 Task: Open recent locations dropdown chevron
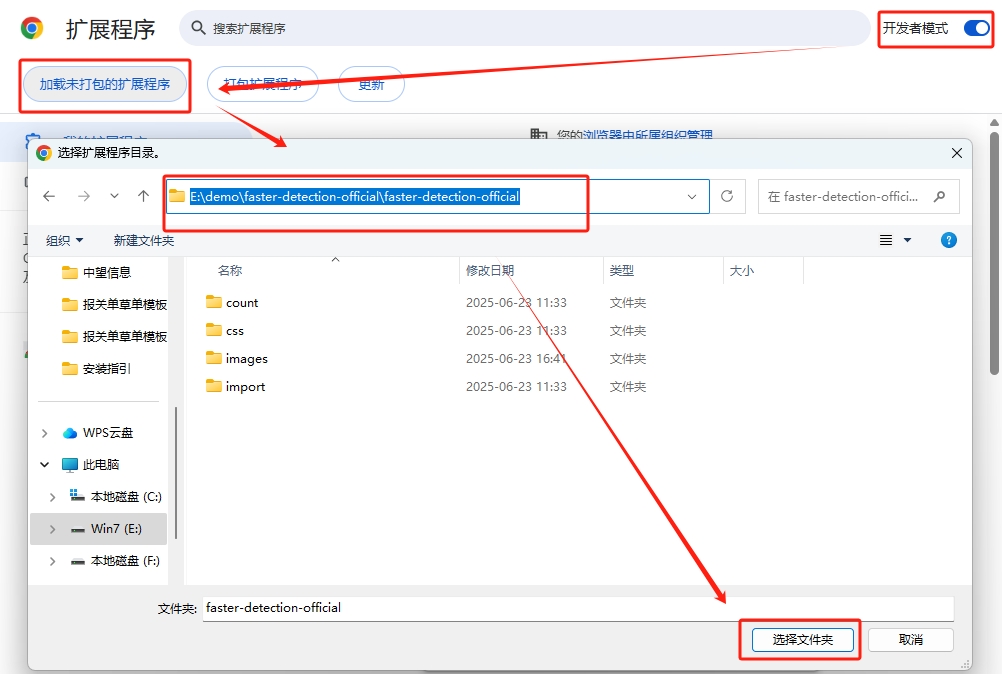[114, 197]
